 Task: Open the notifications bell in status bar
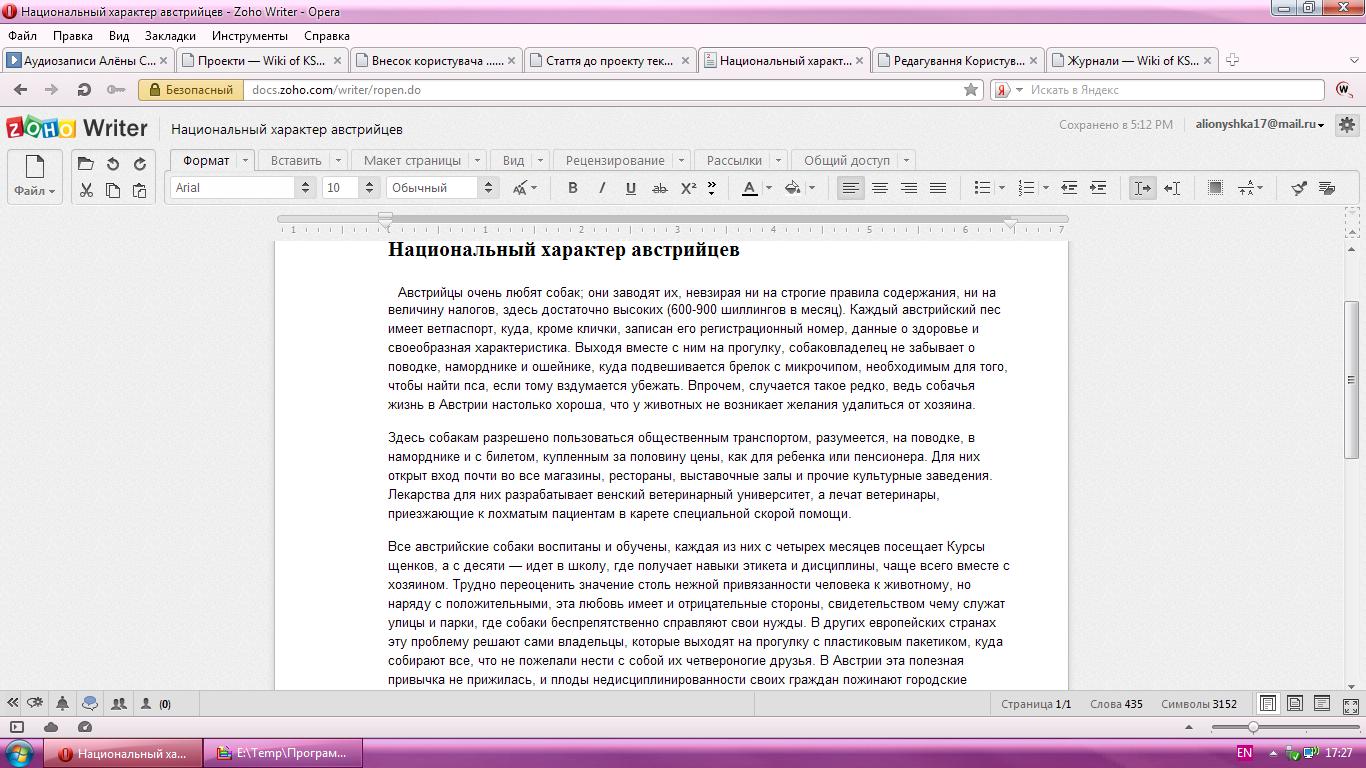click(62, 703)
